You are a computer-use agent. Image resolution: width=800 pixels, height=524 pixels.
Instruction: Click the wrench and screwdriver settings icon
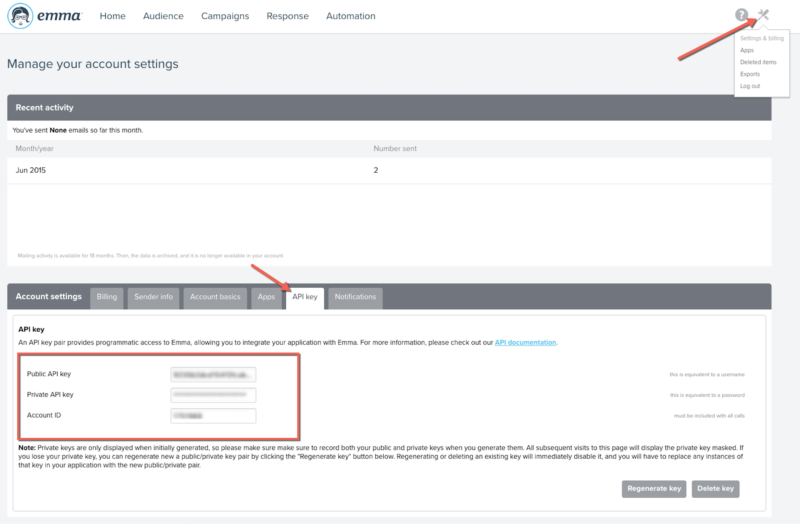click(763, 15)
